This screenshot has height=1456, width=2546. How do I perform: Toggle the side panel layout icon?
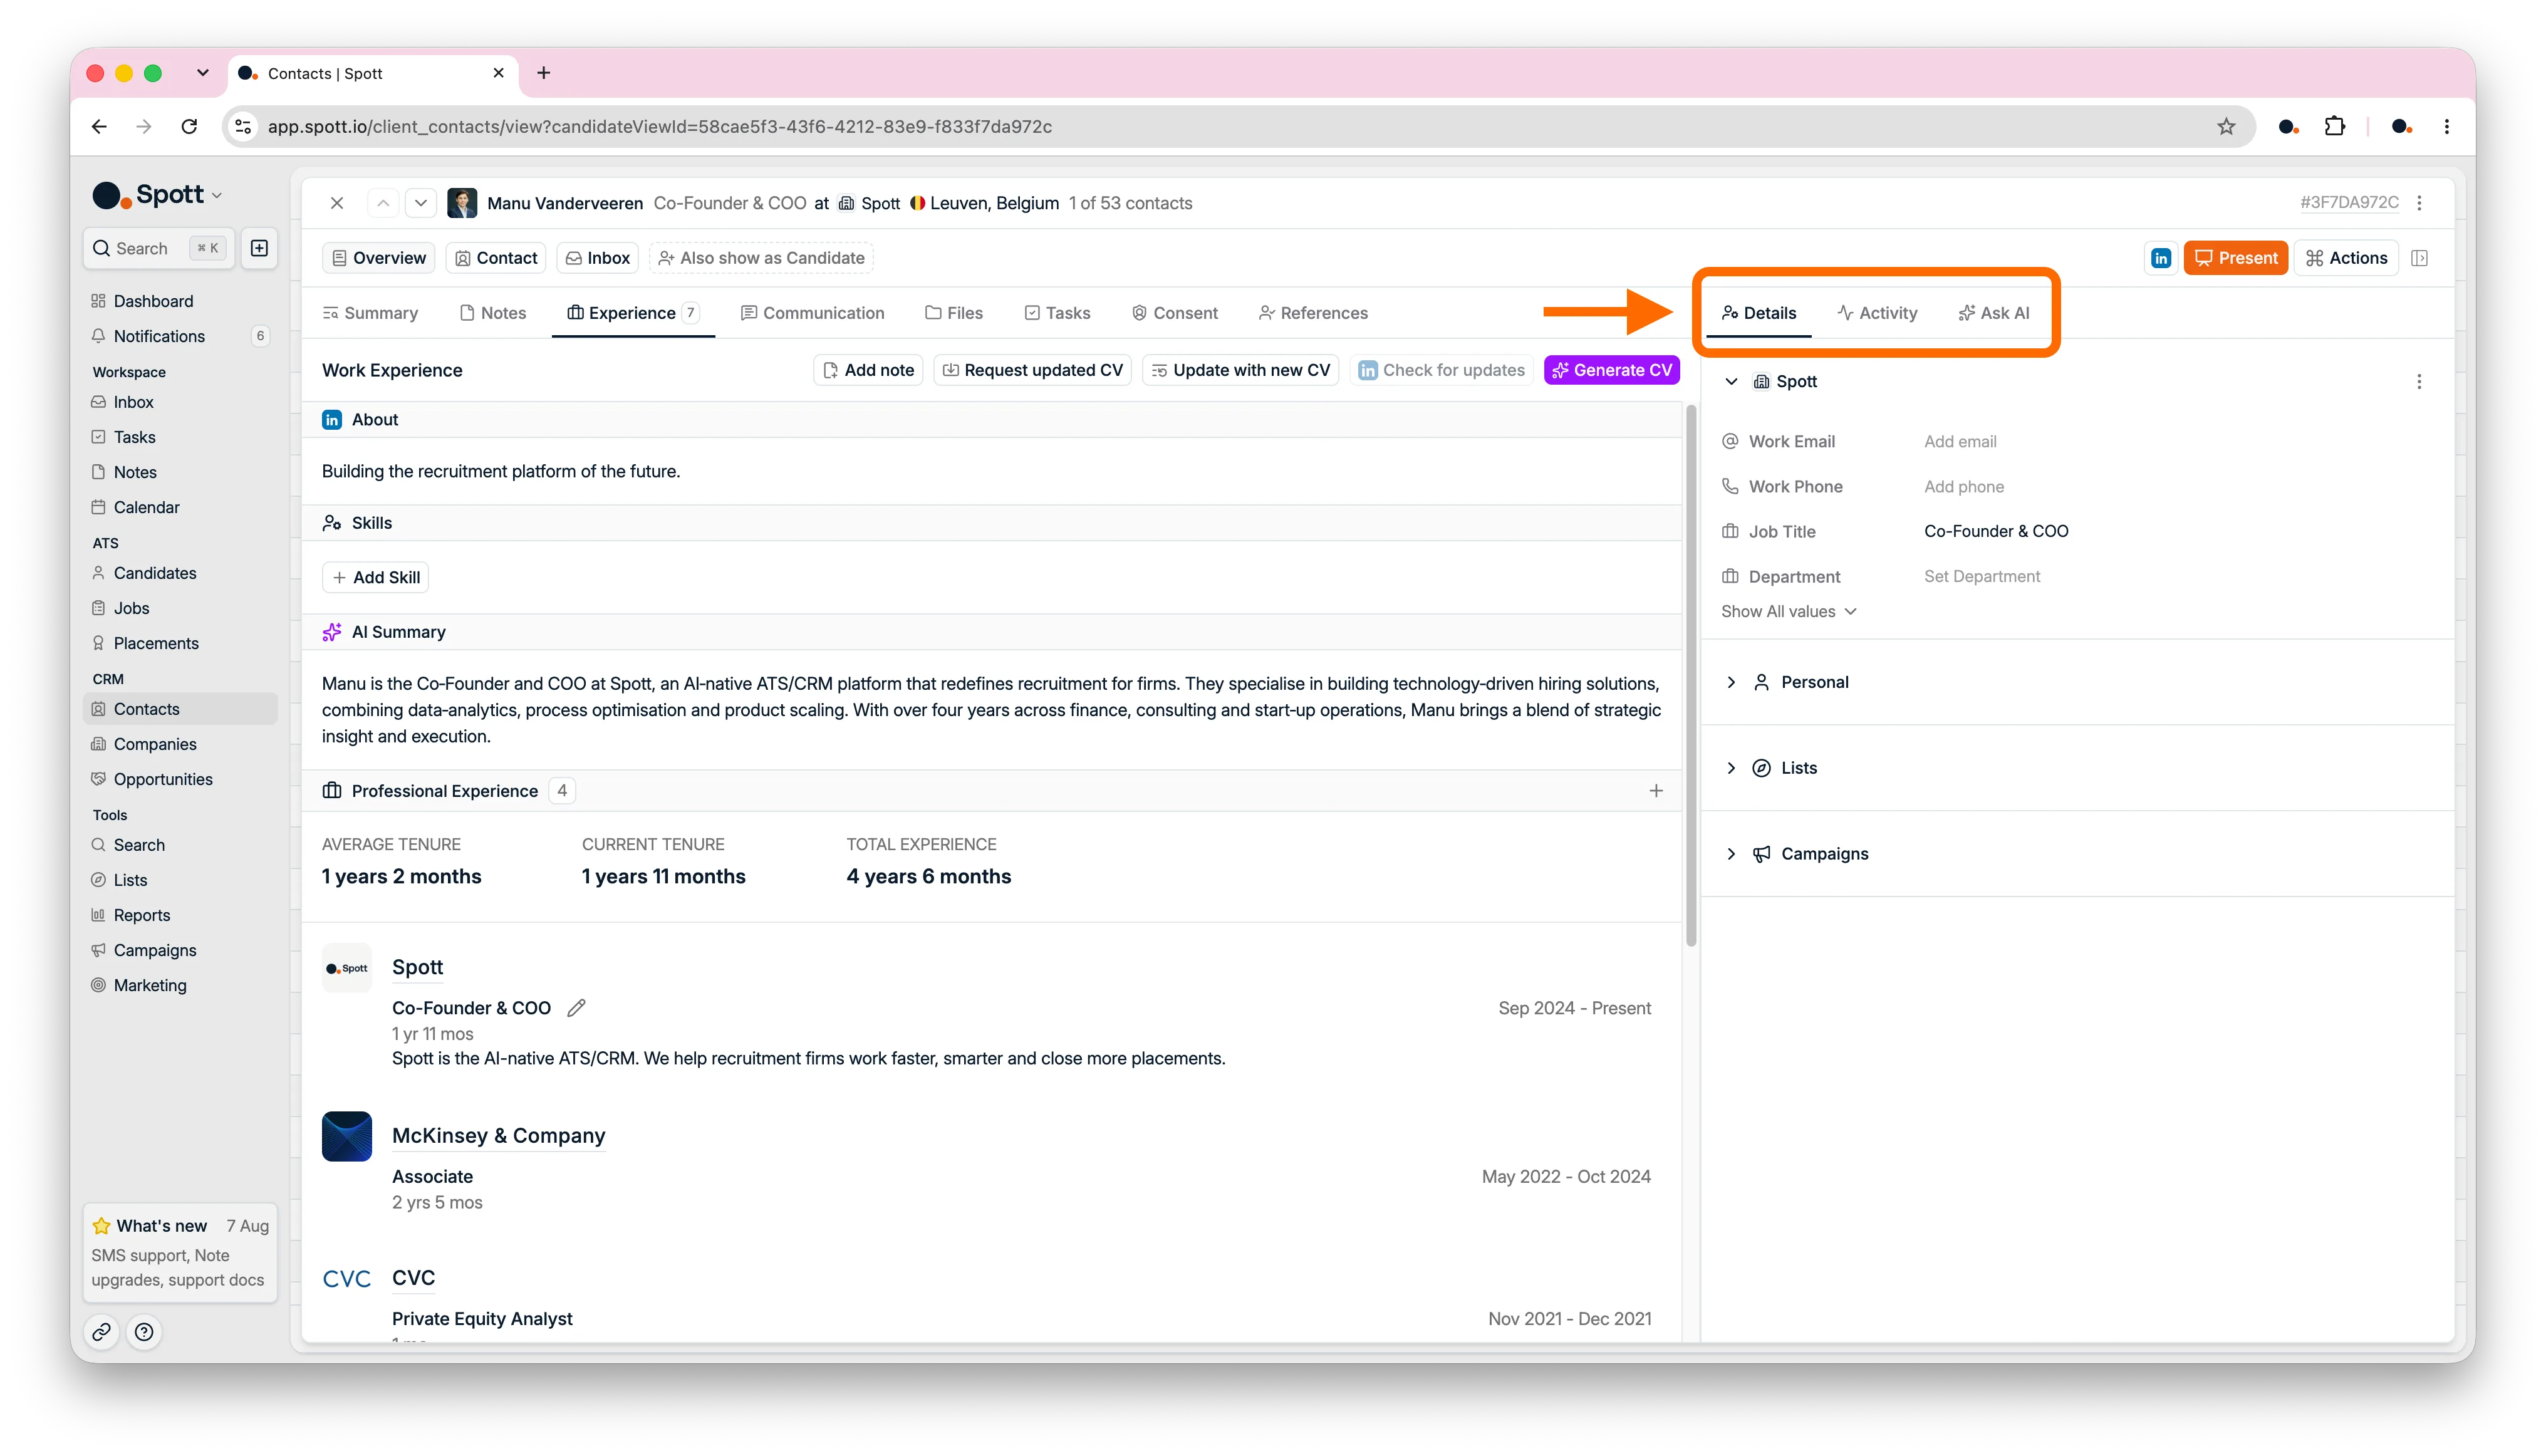click(x=2419, y=258)
